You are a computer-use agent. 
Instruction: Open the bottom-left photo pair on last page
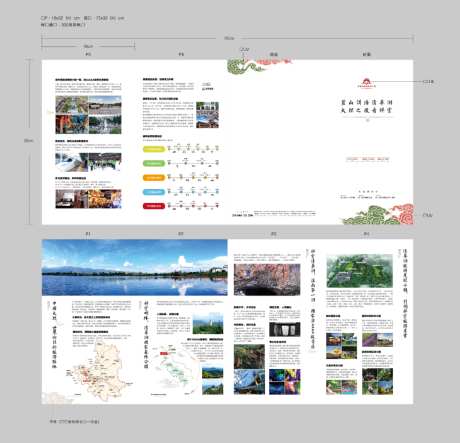tap(341, 387)
